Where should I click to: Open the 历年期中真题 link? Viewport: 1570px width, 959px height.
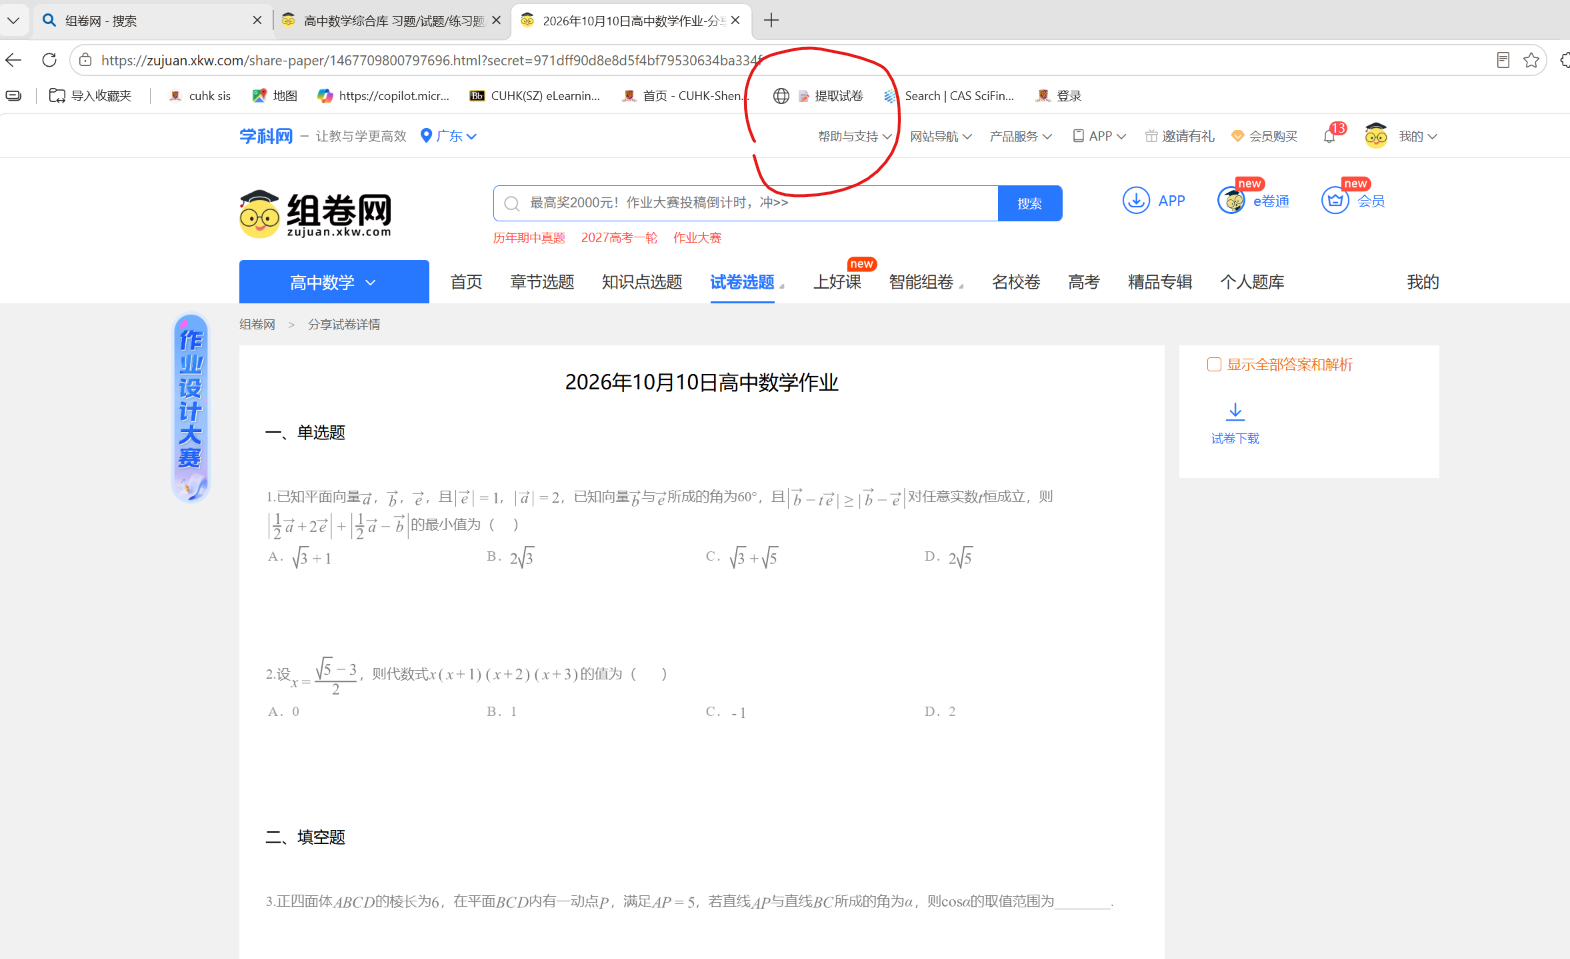click(529, 238)
